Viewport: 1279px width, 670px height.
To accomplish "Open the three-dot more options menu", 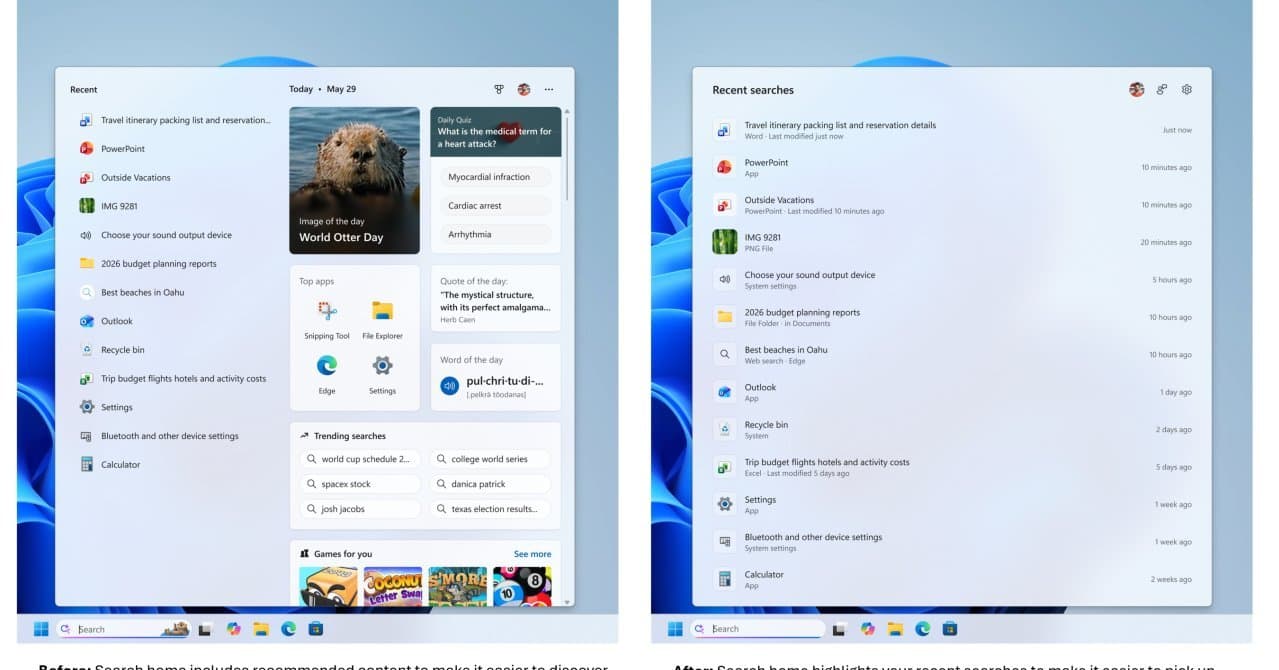I will (x=549, y=89).
